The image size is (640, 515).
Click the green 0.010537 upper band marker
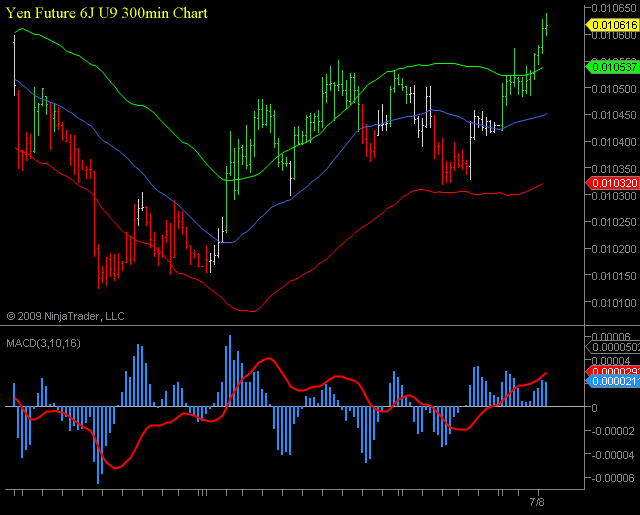612,67
